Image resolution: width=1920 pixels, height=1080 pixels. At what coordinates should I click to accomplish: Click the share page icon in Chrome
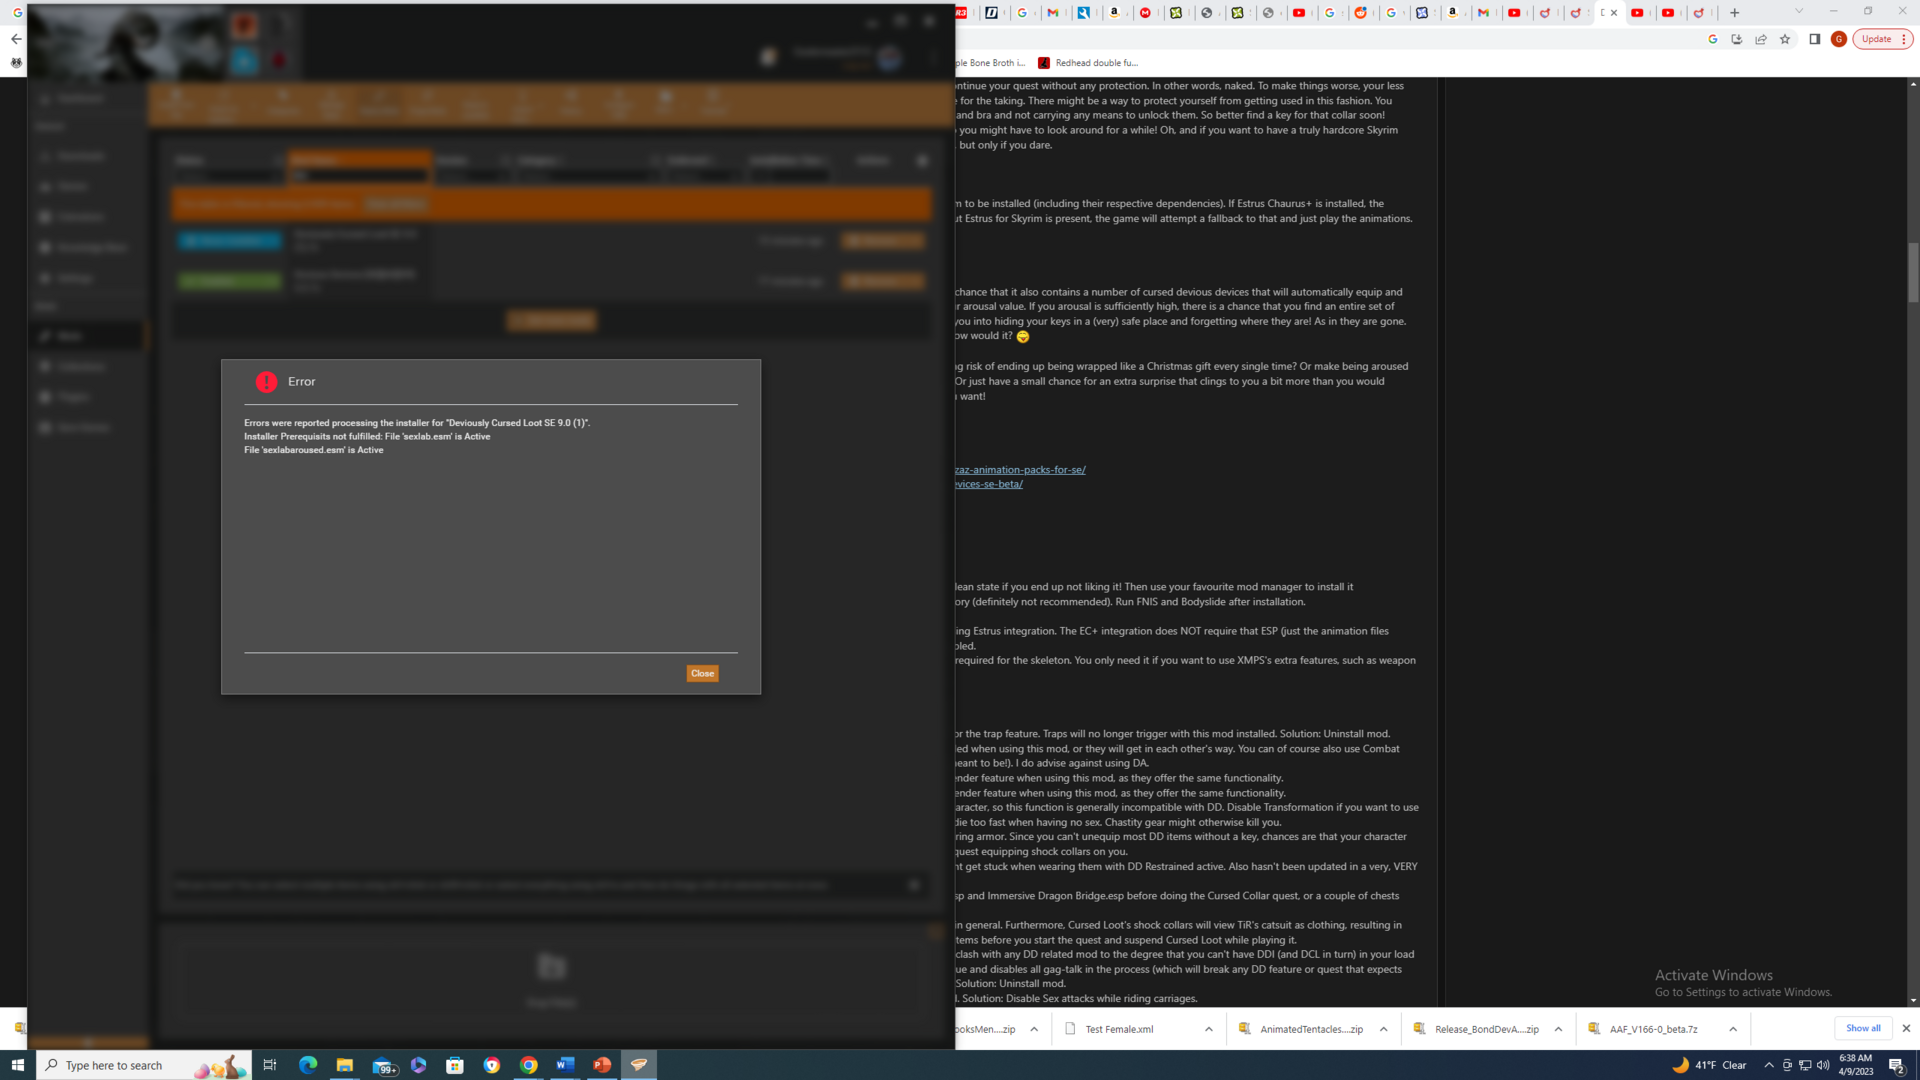pyautogui.click(x=1761, y=39)
